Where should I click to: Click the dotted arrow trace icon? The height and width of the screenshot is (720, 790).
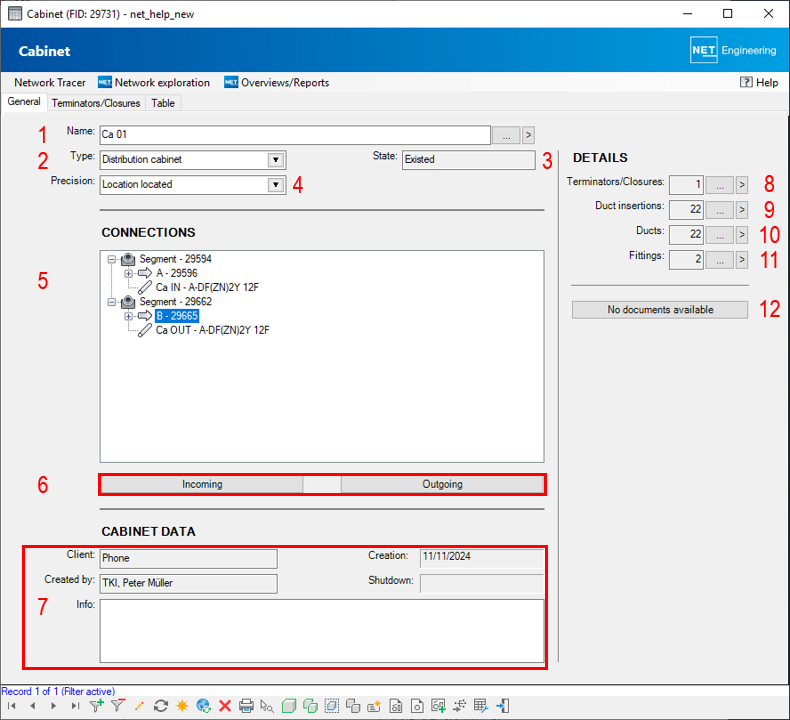(459, 706)
